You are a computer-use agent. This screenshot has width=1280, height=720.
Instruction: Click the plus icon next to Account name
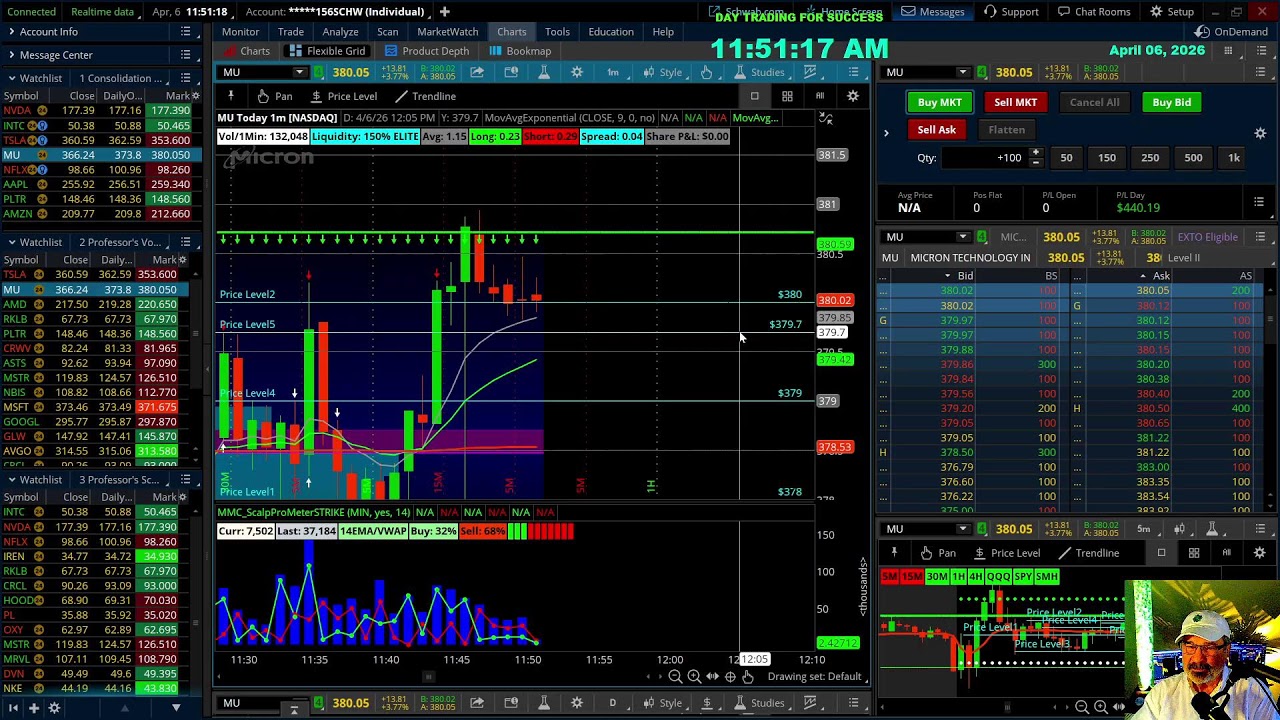point(444,11)
